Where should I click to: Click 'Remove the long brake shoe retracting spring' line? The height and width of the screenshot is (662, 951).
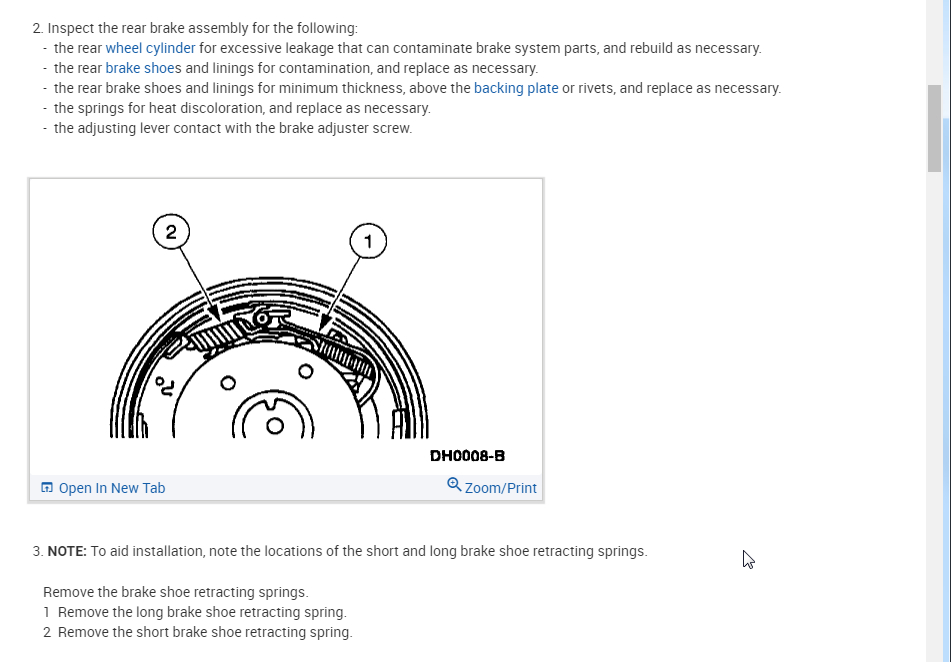[x=202, y=612]
